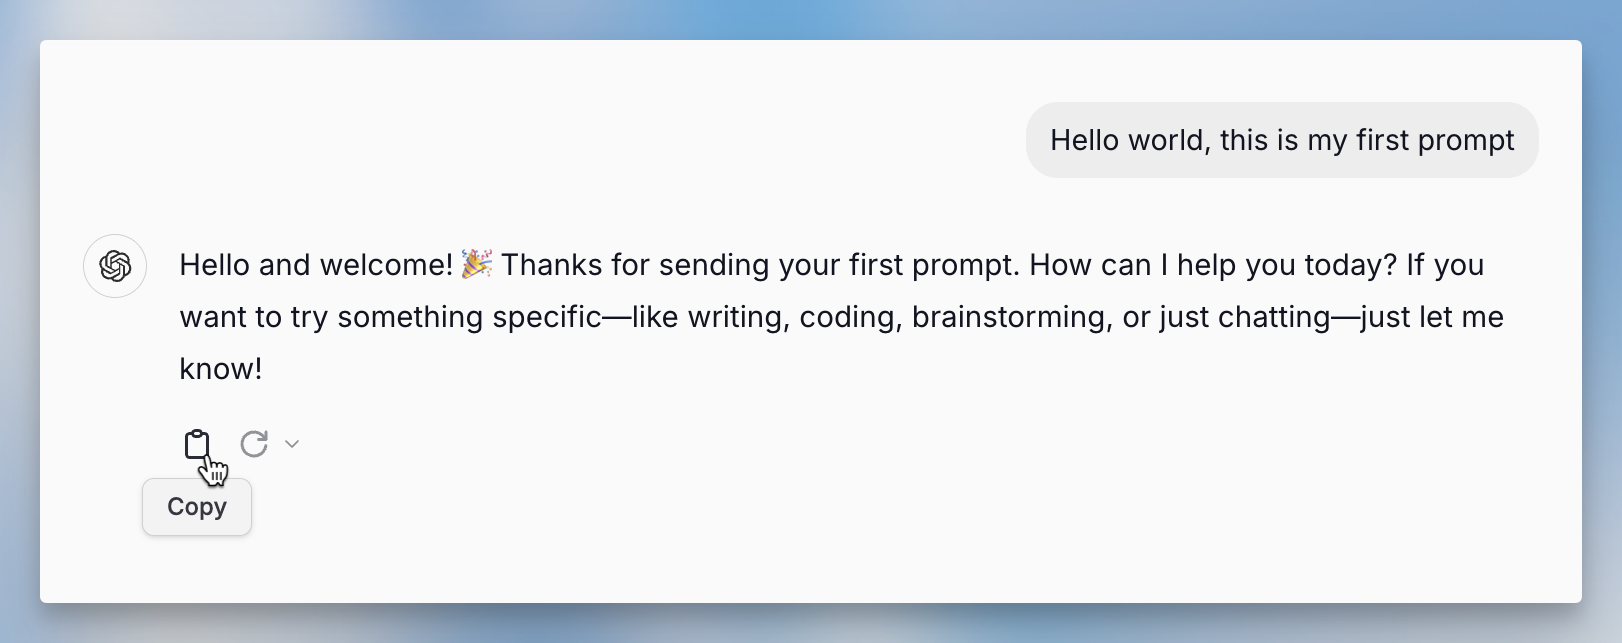Click the Copy tooltip label

[x=197, y=507]
